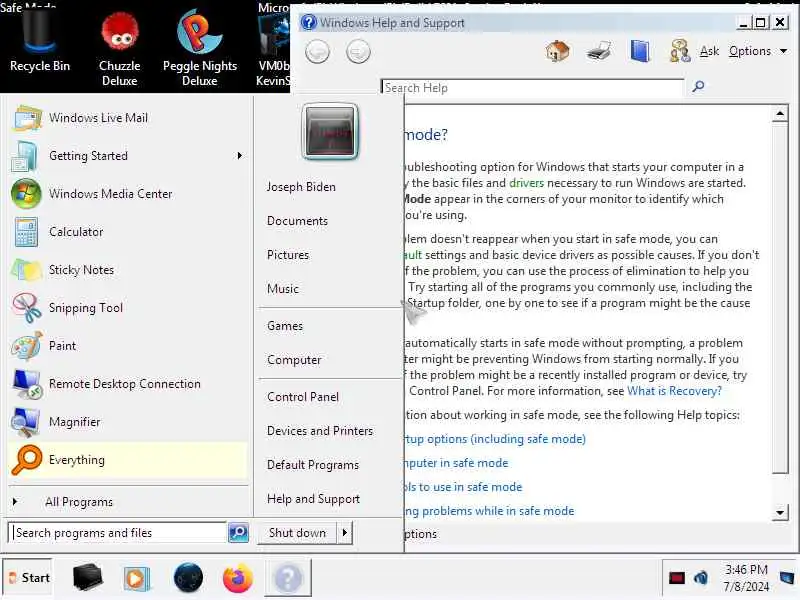Click the Shut down button
The width and height of the screenshot is (800, 600).
tap(297, 533)
